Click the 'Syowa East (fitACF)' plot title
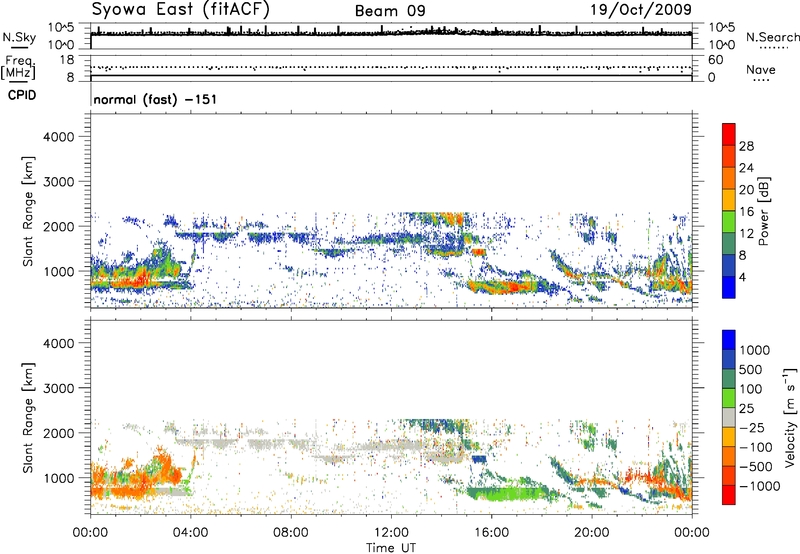 pyautogui.click(x=181, y=10)
